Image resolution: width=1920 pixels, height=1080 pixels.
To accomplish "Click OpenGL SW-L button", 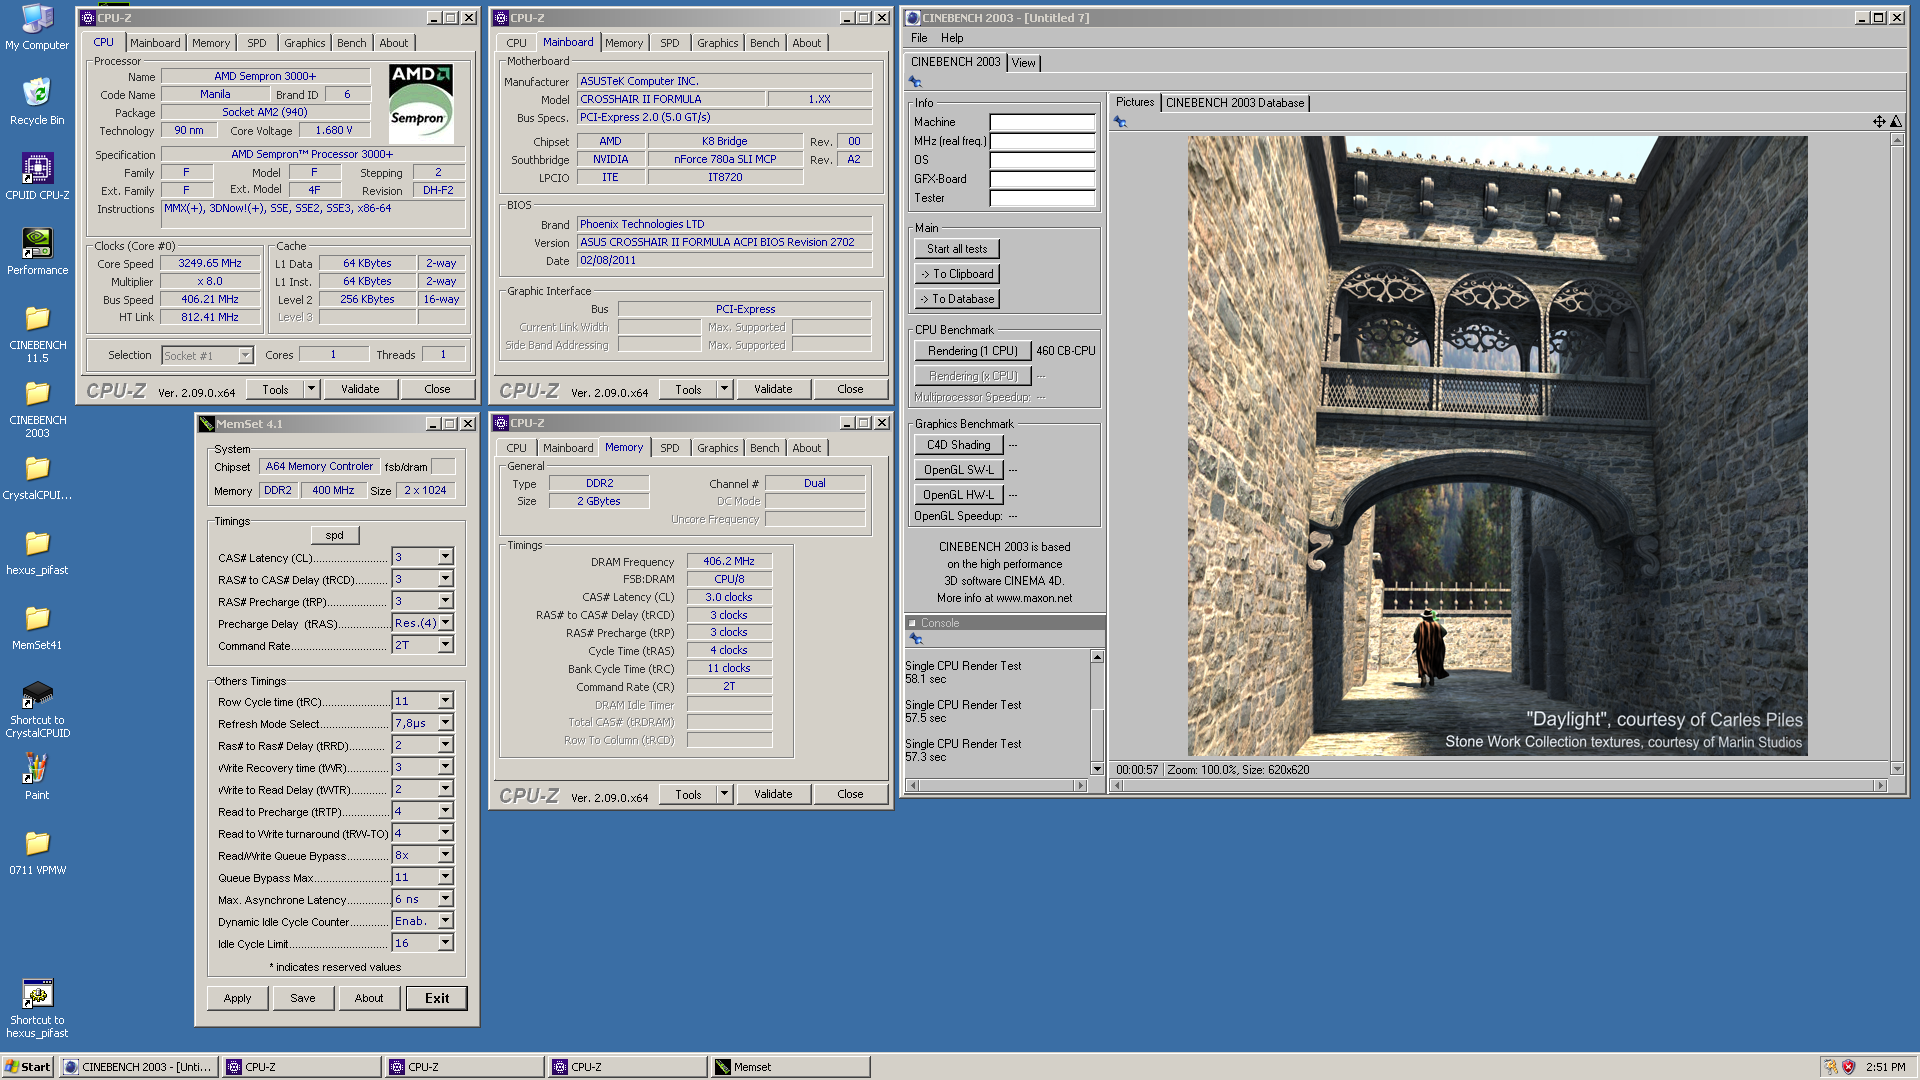I will tap(958, 470).
